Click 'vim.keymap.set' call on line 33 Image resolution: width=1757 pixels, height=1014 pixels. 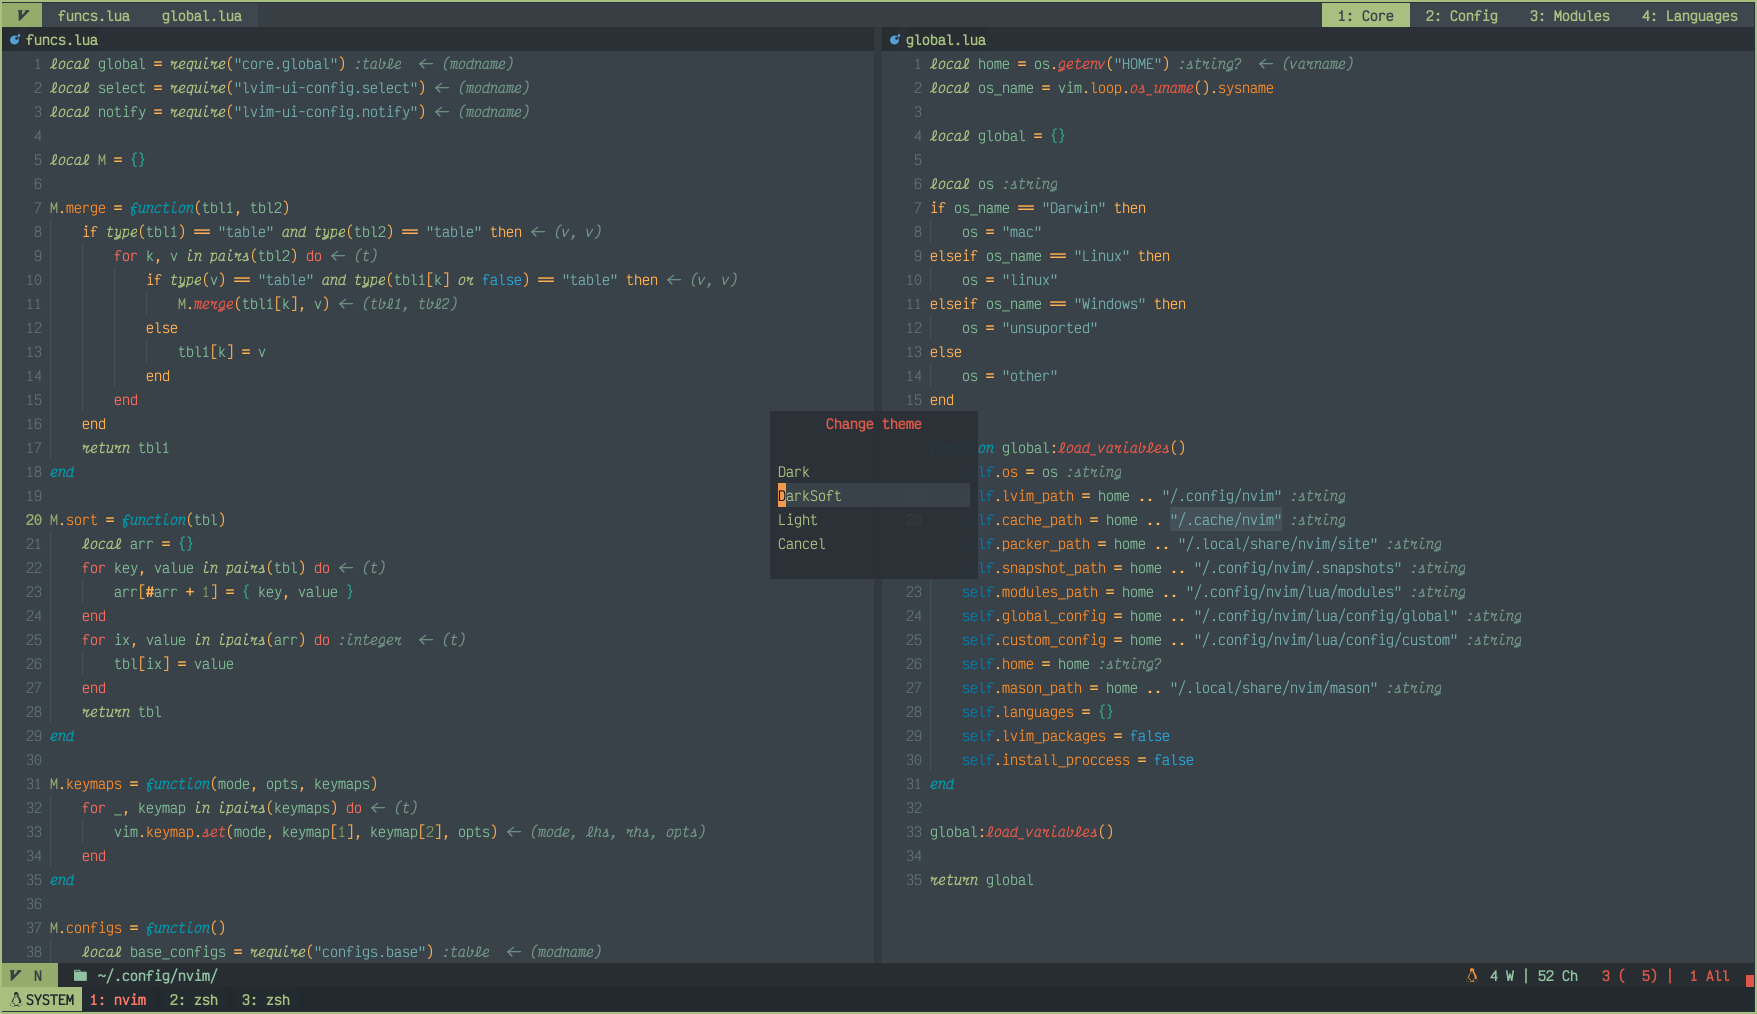(170, 832)
